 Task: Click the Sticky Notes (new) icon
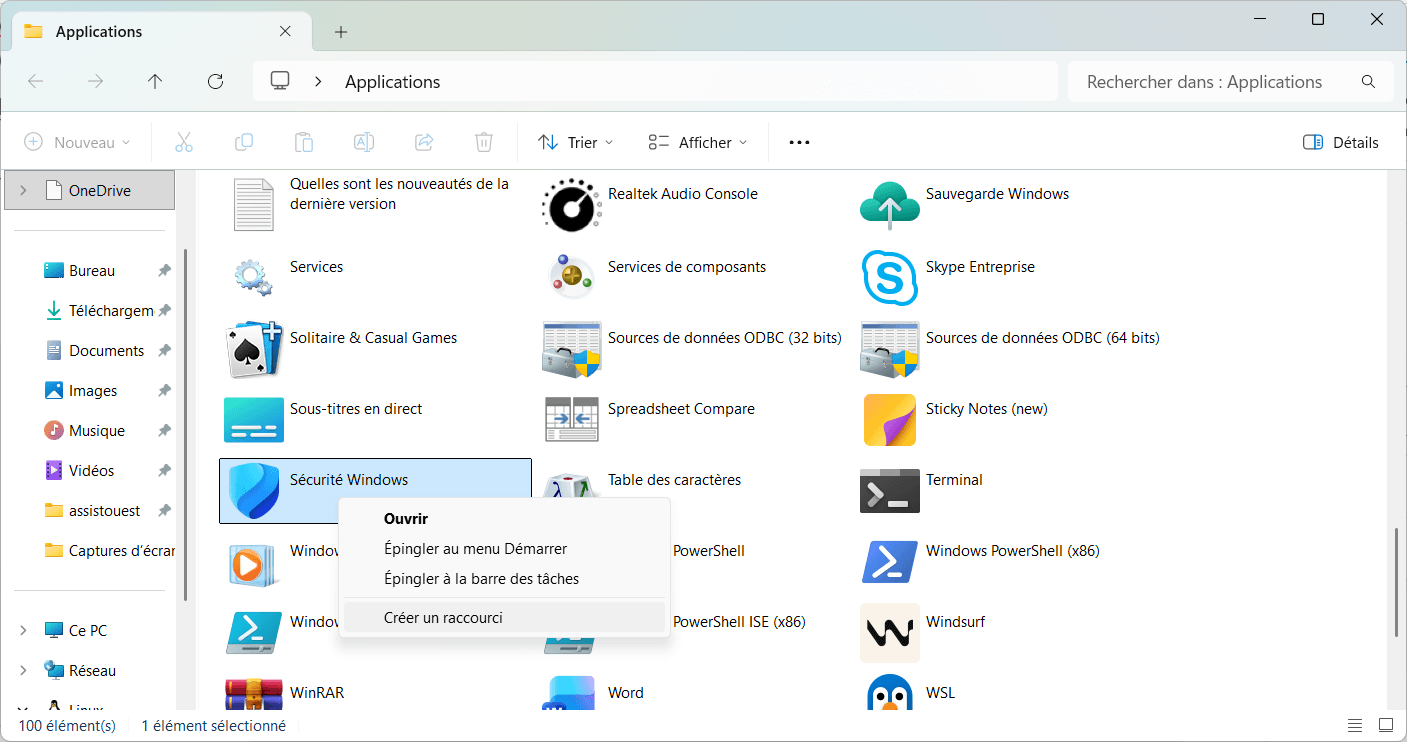click(x=890, y=420)
